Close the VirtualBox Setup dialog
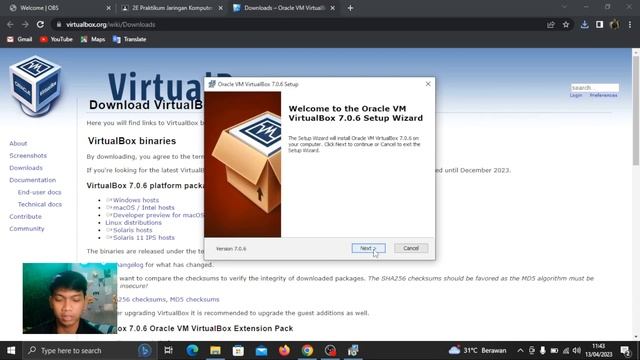640x360 pixels. [428, 84]
